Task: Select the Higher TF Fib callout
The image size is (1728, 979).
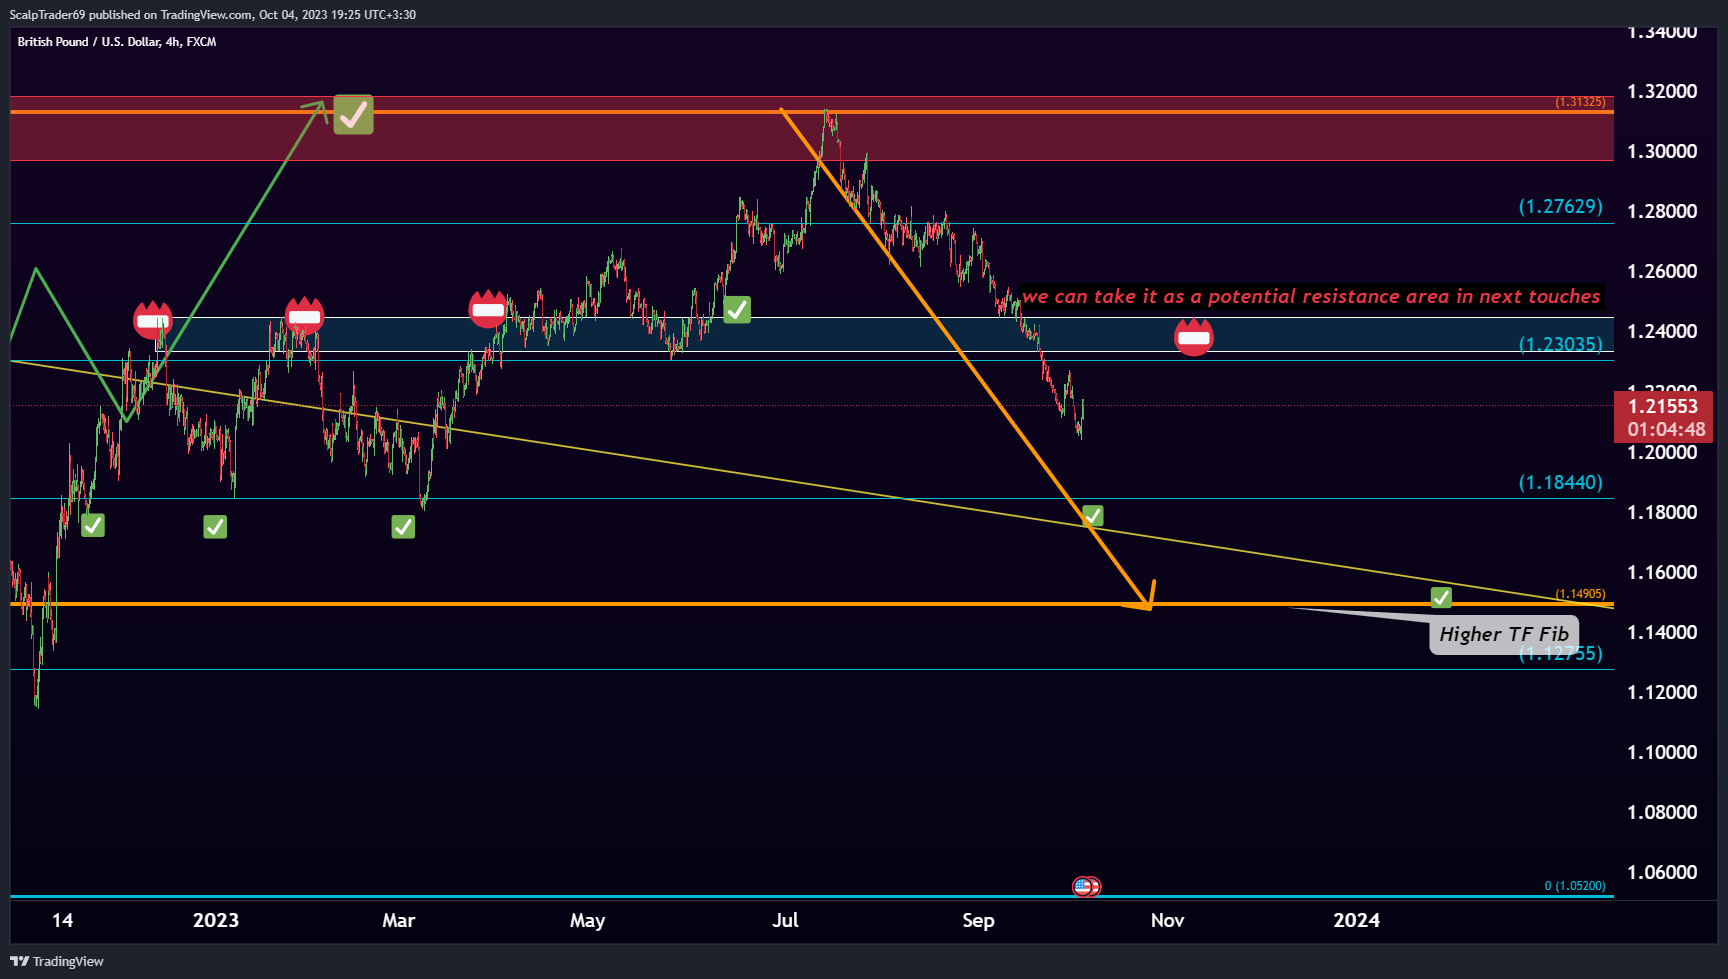Action: click(x=1504, y=634)
